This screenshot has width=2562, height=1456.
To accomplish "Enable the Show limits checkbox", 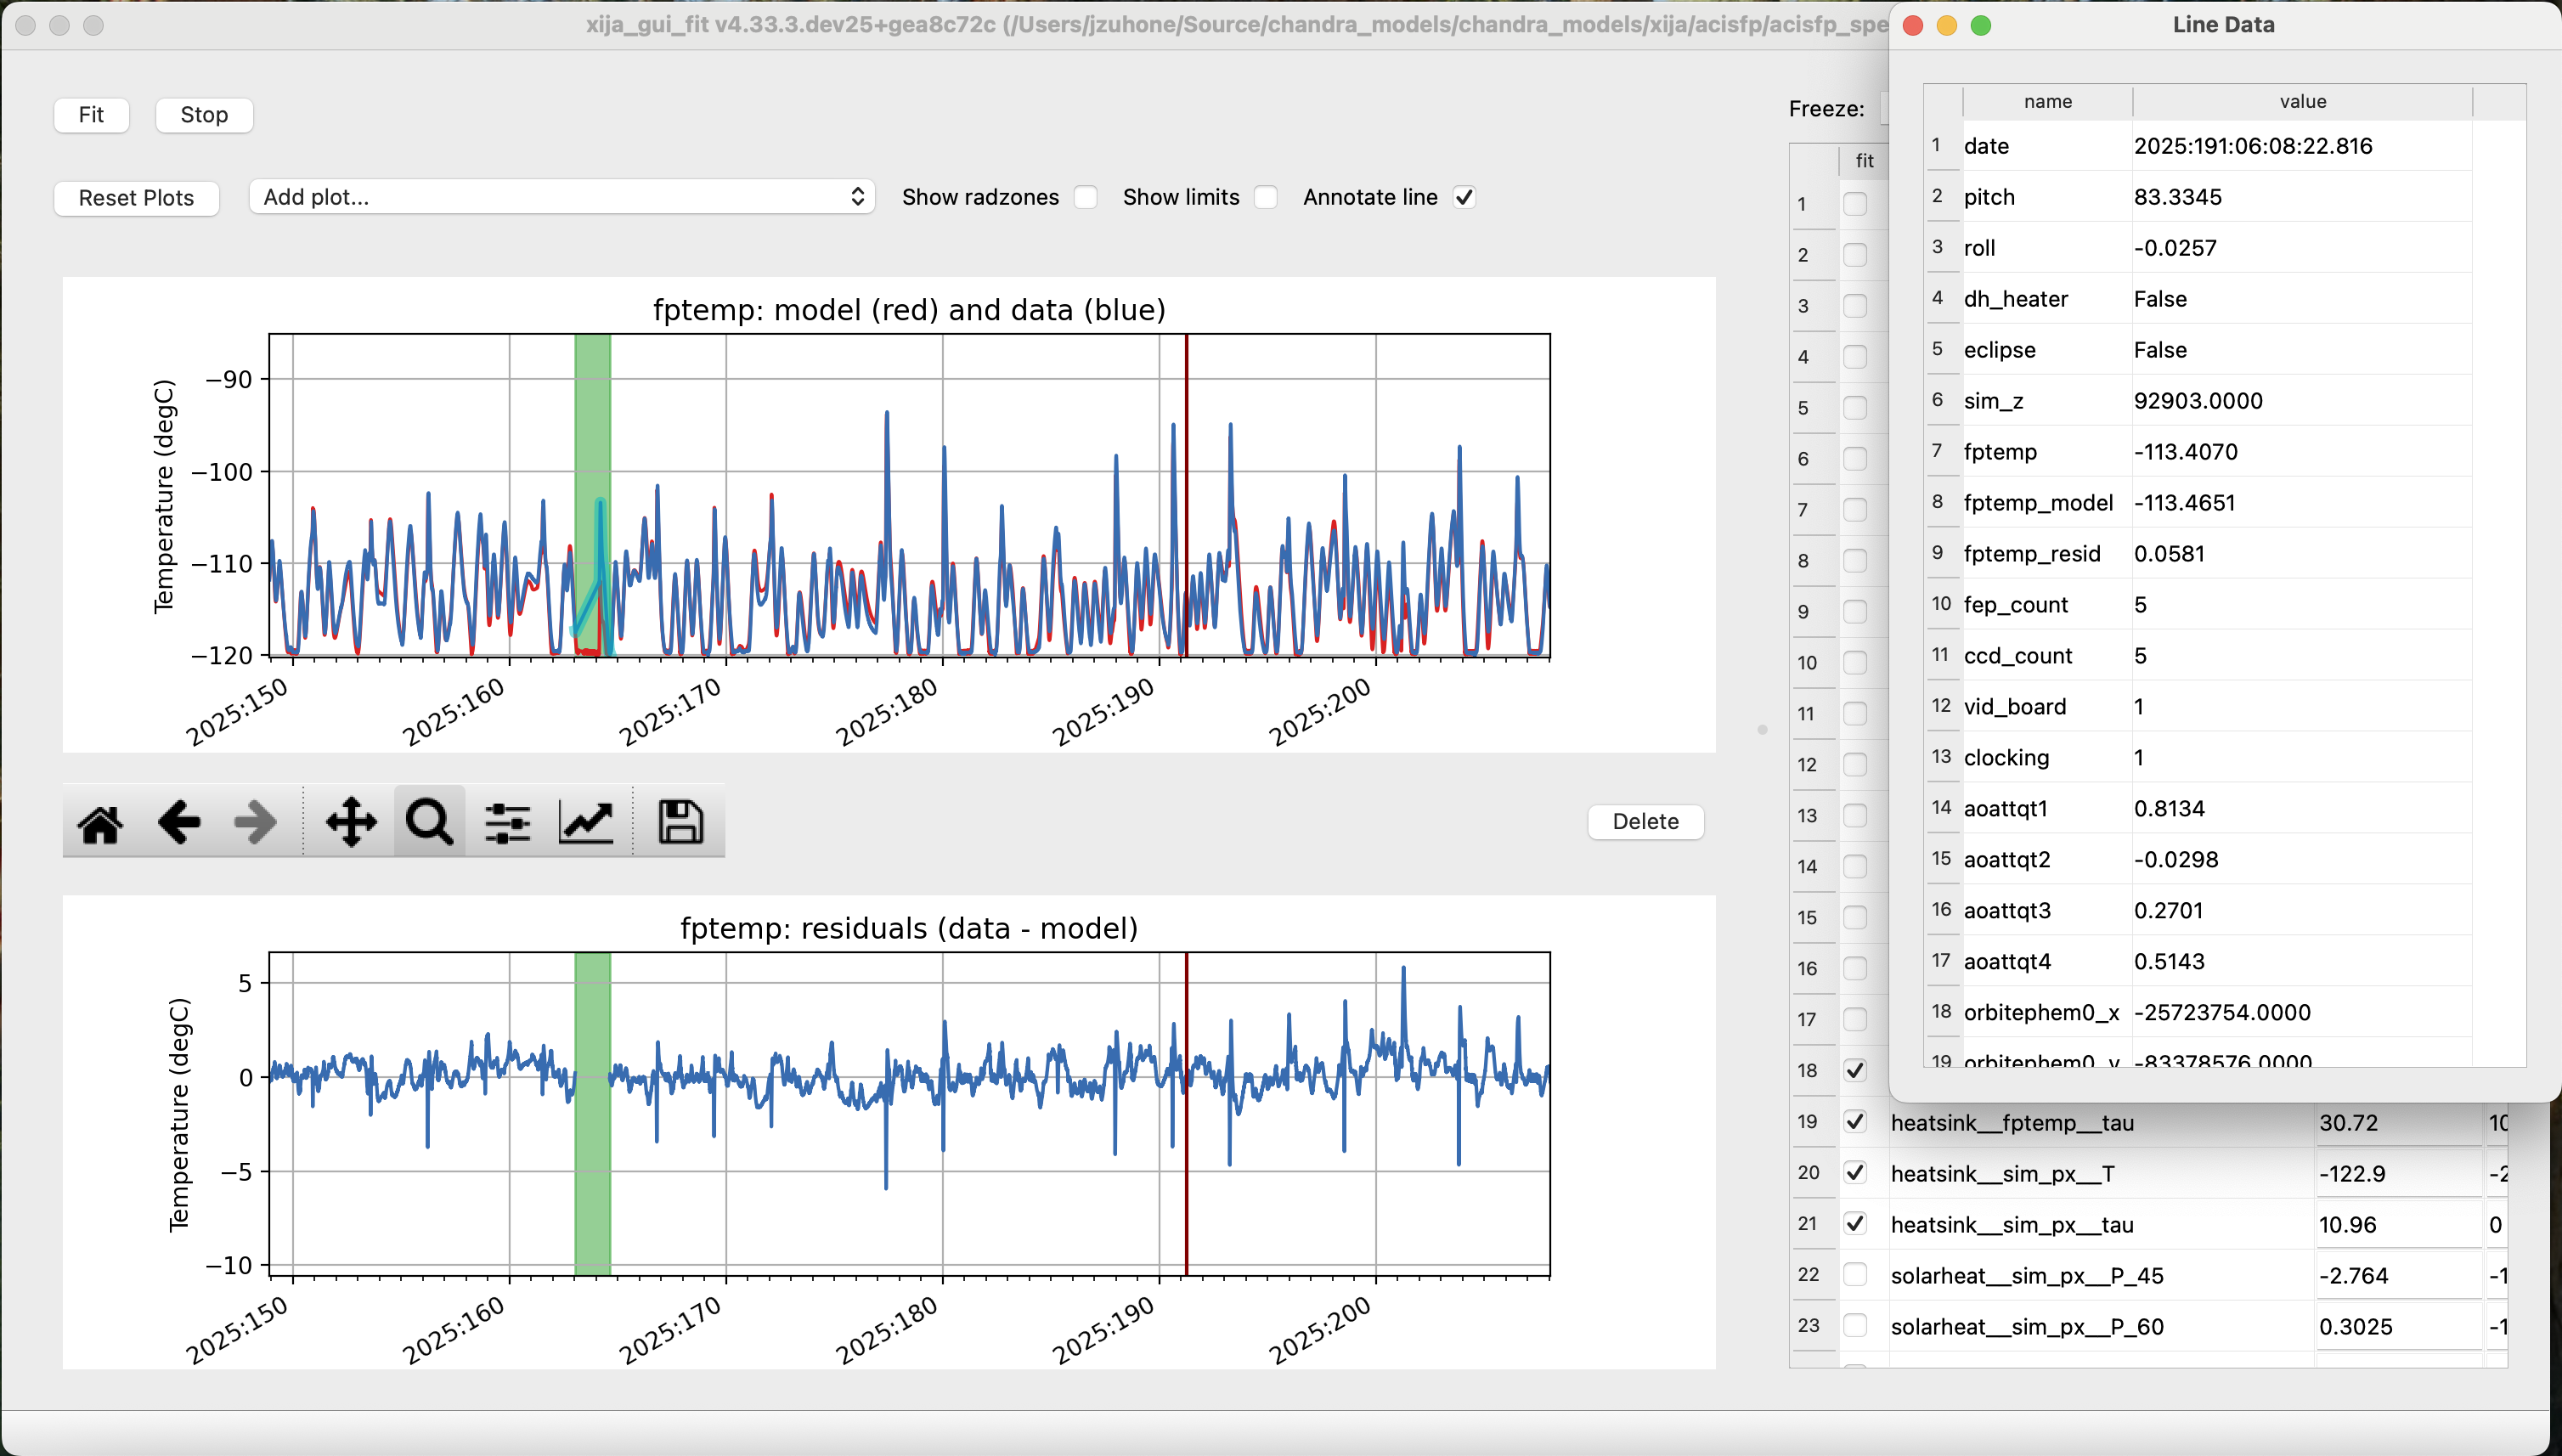I will [x=1266, y=197].
